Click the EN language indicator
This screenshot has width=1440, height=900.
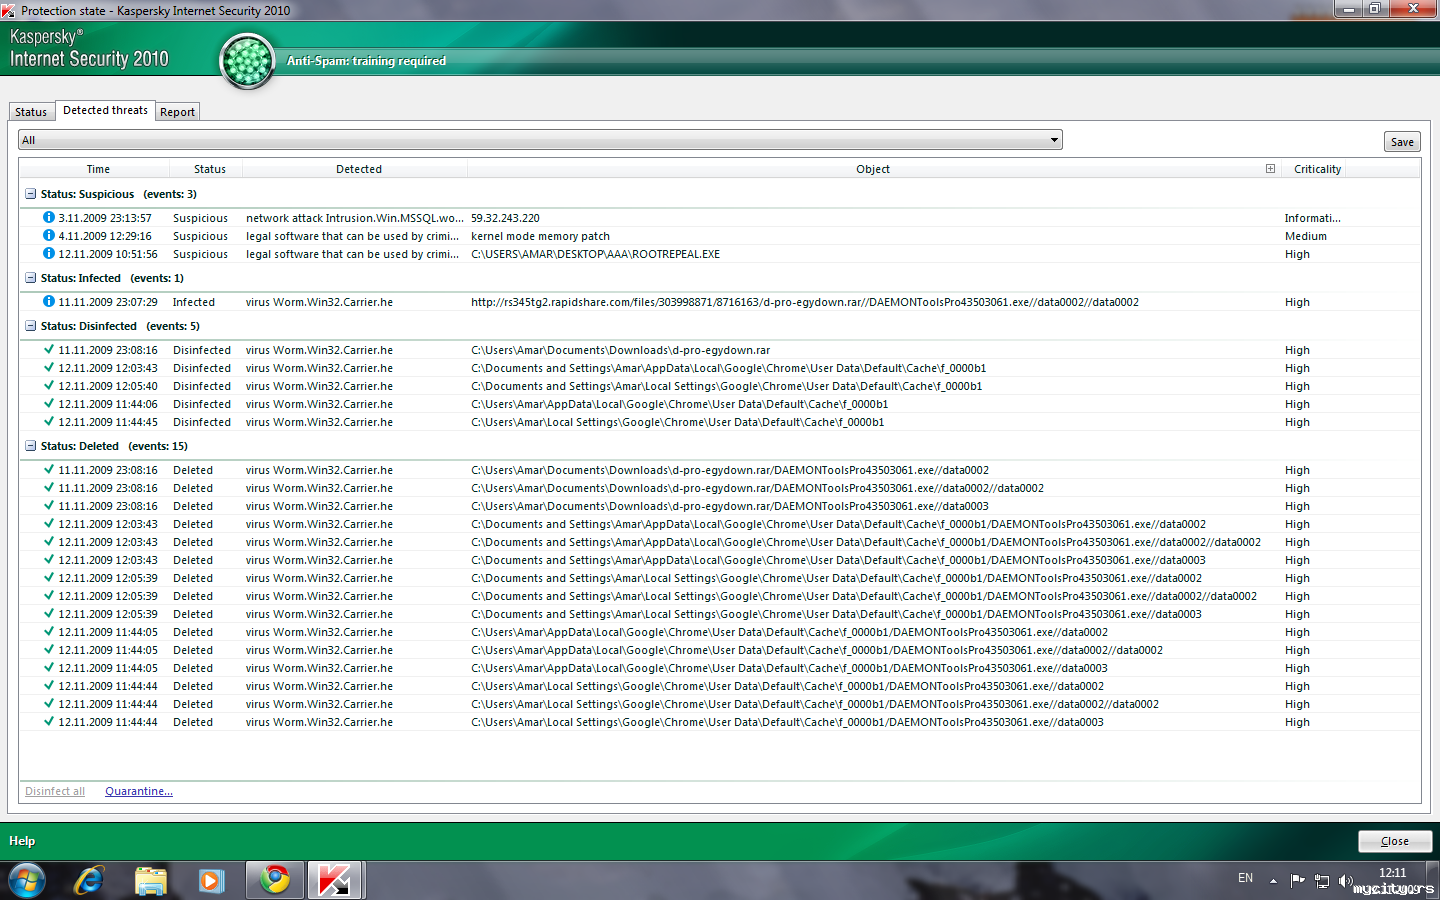tap(1245, 878)
